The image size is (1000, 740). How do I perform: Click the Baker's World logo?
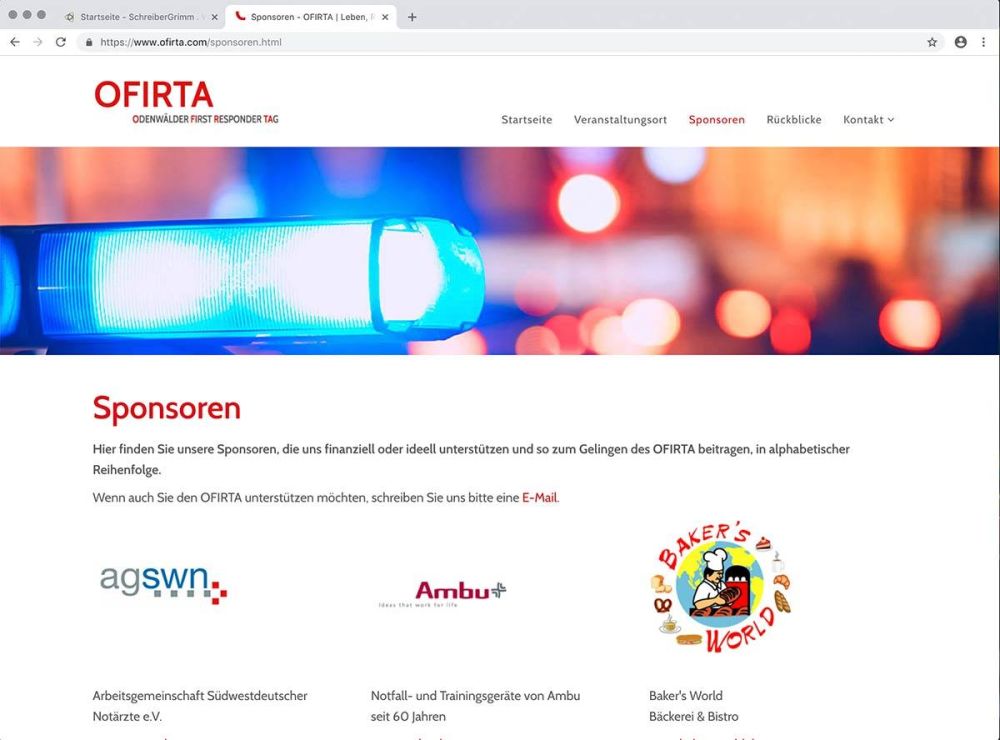pyautogui.click(x=720, y=588)
